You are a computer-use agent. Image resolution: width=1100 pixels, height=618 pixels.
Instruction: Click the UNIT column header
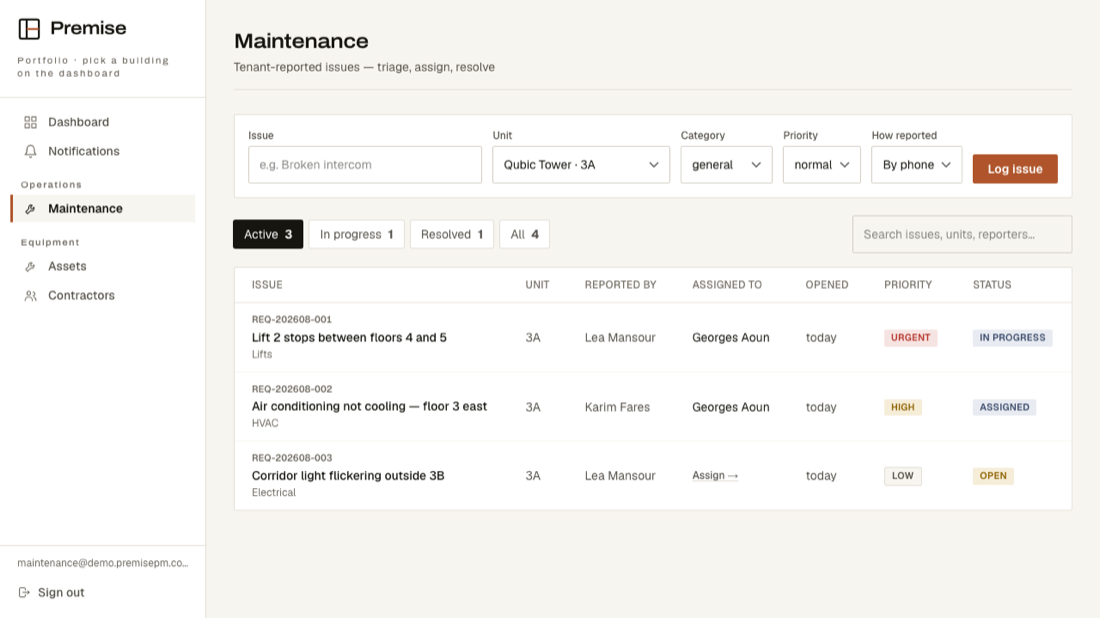tap(537, 285)
